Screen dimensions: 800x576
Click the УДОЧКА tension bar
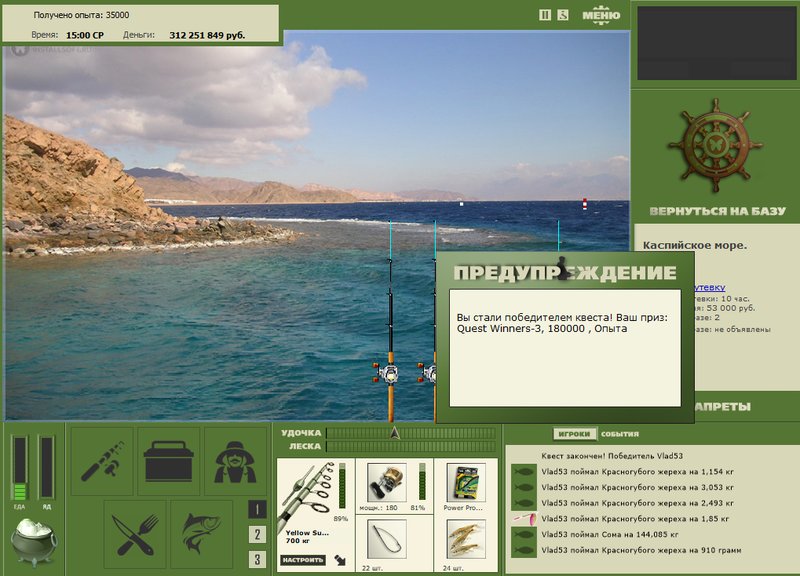pos(411,433)
